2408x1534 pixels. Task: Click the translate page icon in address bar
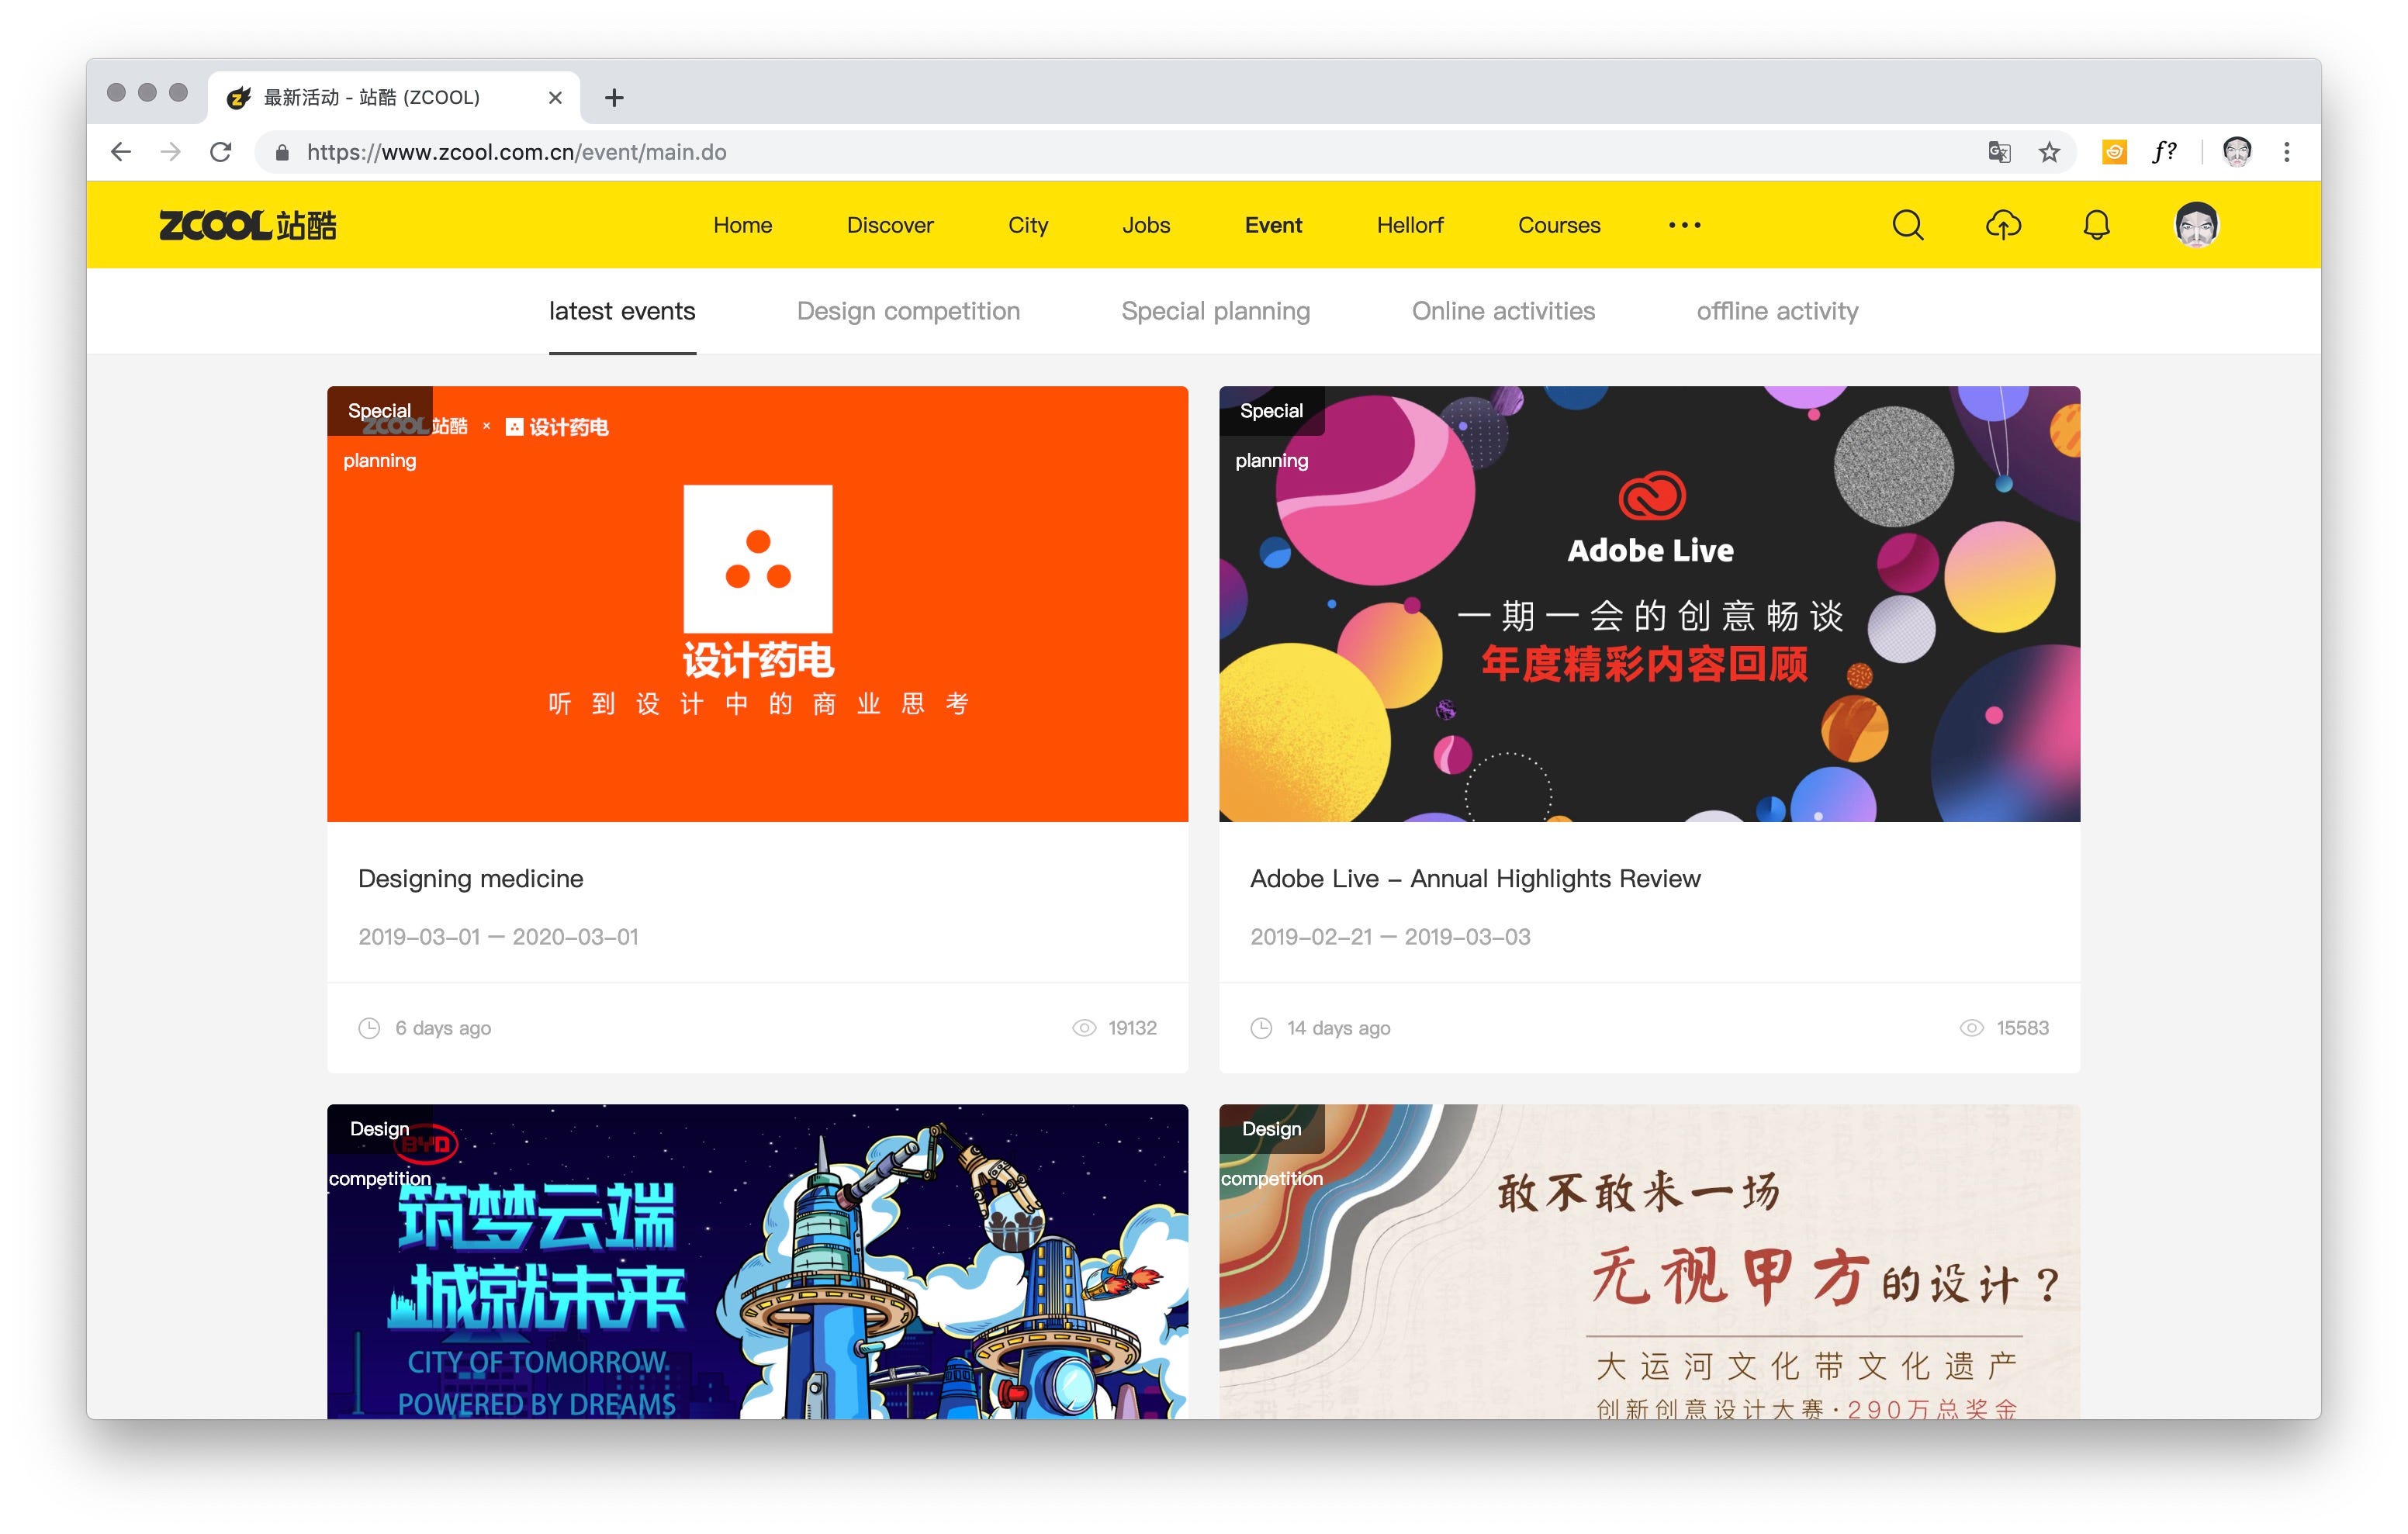click(x=1999, y=152)
